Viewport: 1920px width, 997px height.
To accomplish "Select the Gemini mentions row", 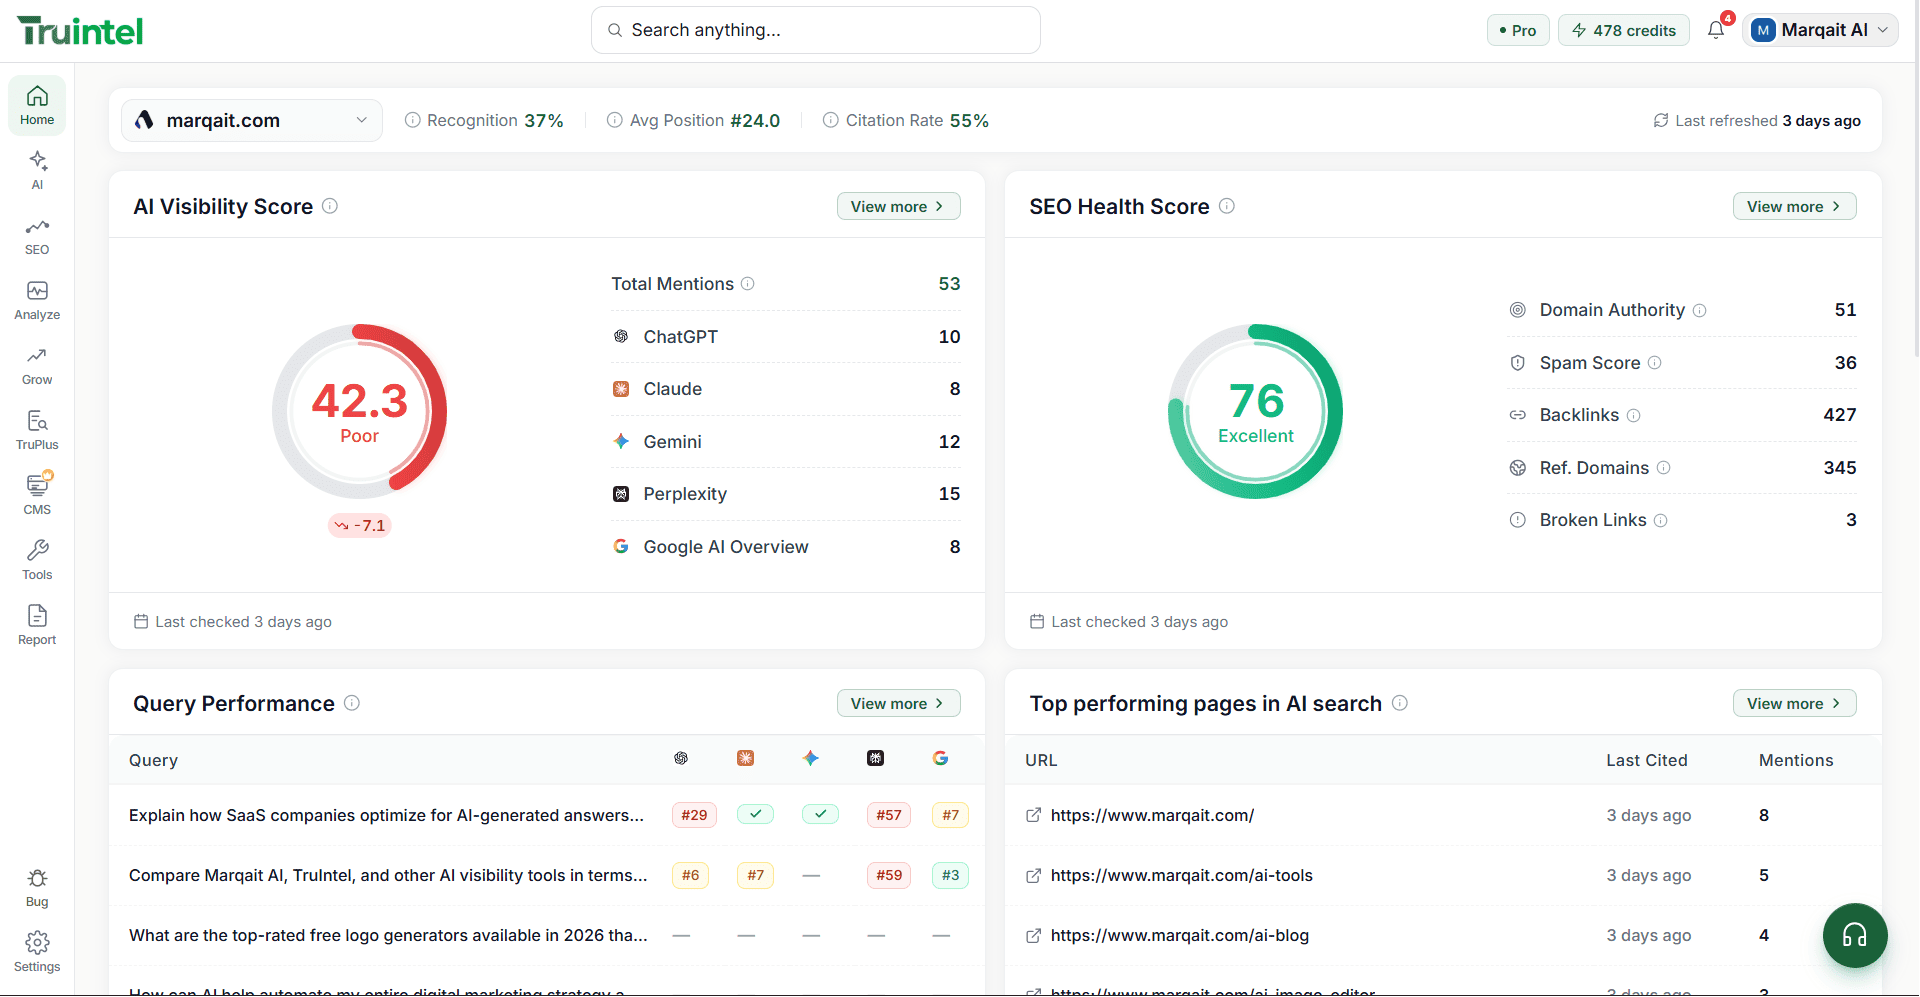I will coord(786,442).
